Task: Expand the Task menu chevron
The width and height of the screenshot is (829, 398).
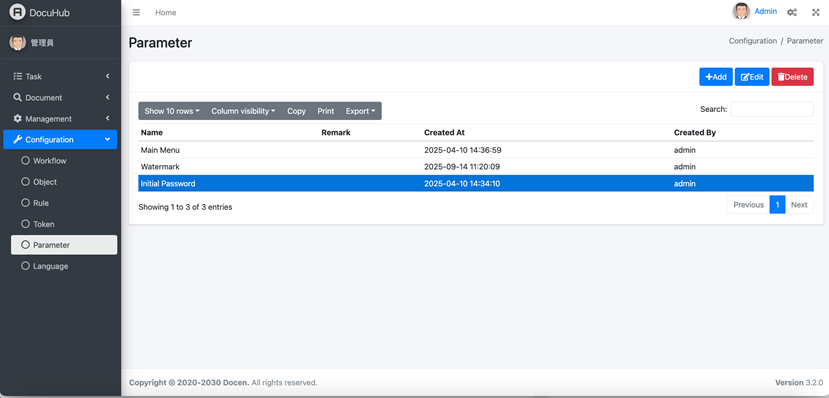Action: pyautogui.click(x=107, y=76)
